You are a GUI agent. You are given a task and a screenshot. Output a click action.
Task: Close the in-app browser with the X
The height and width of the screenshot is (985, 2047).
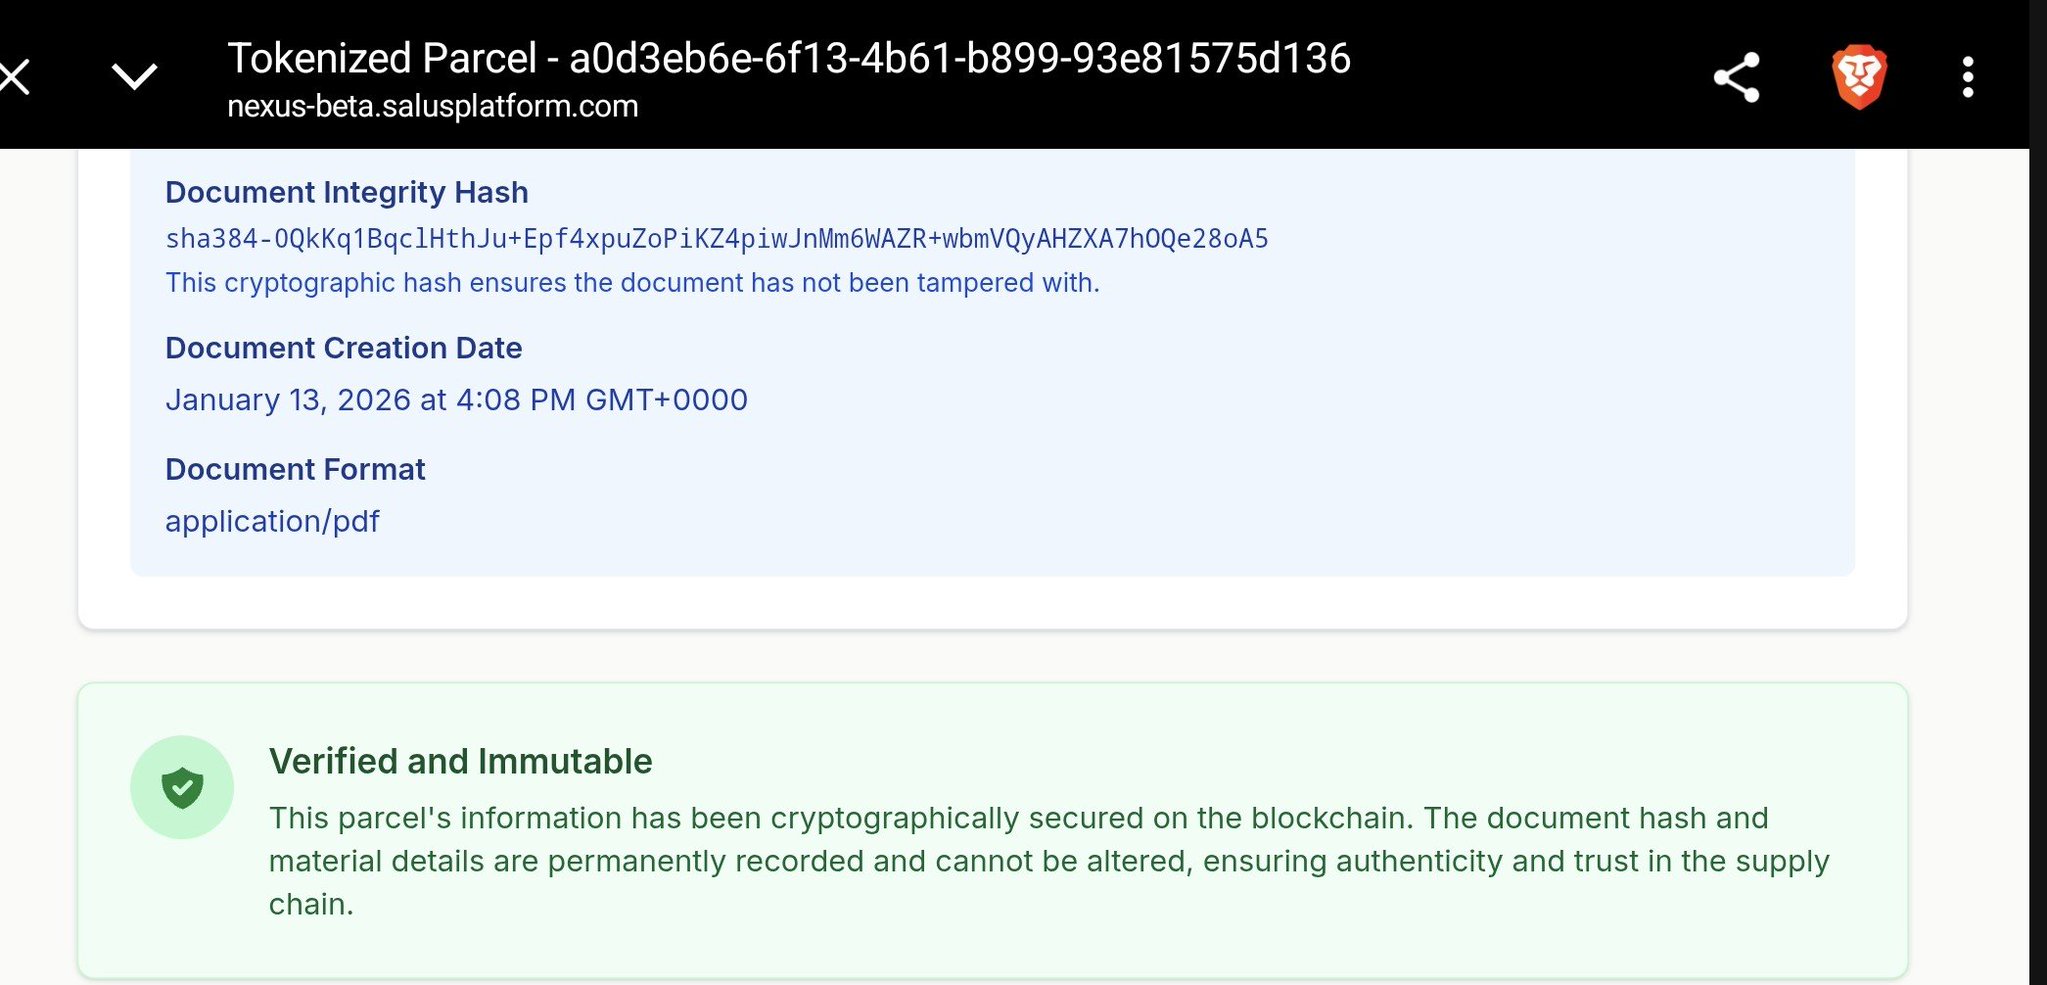[15, 77]
